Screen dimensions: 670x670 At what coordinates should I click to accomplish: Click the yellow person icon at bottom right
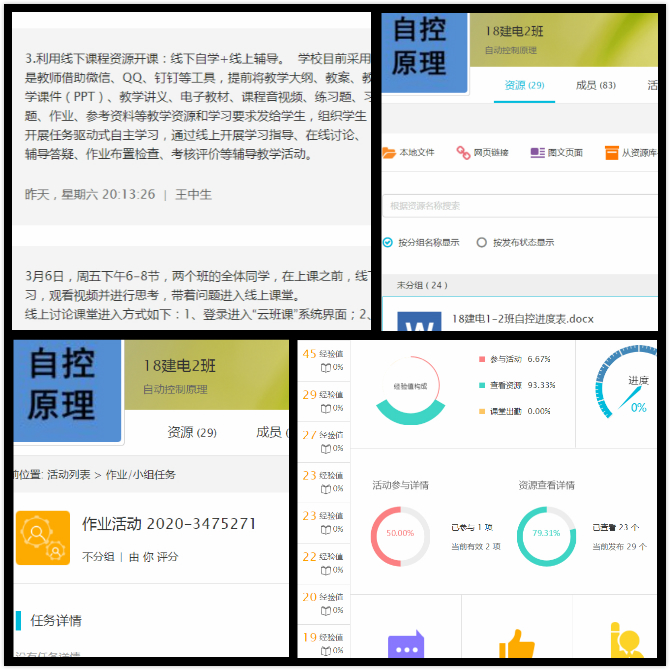coord(626,643)
